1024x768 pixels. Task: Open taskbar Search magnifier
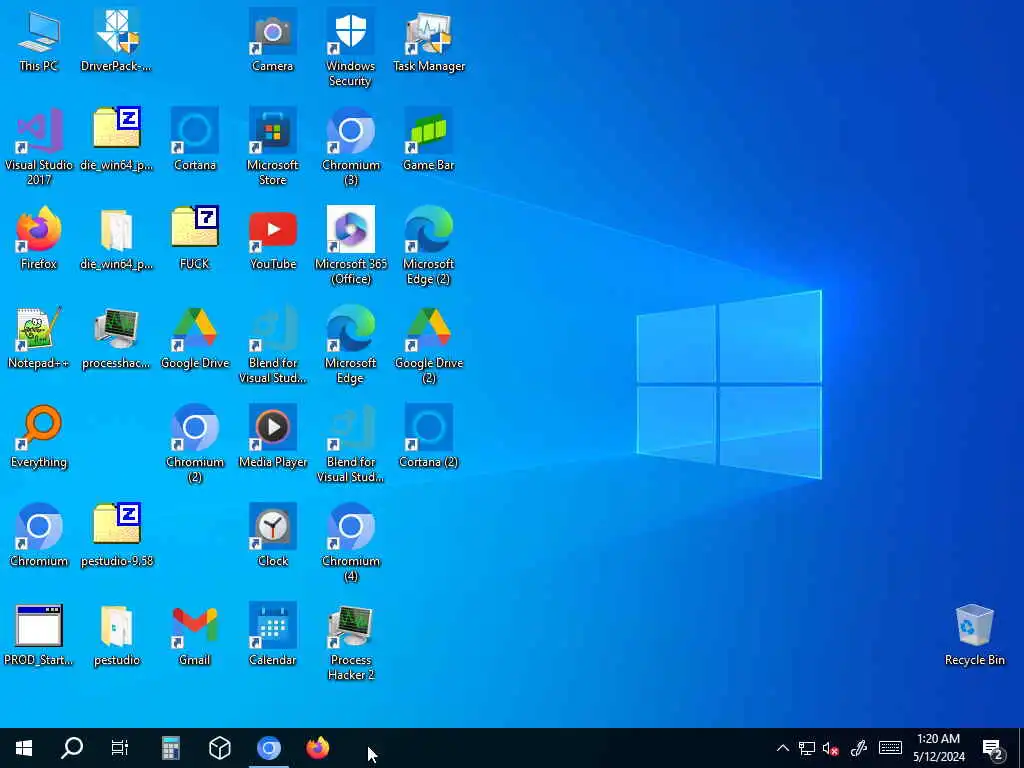[72, 748]
